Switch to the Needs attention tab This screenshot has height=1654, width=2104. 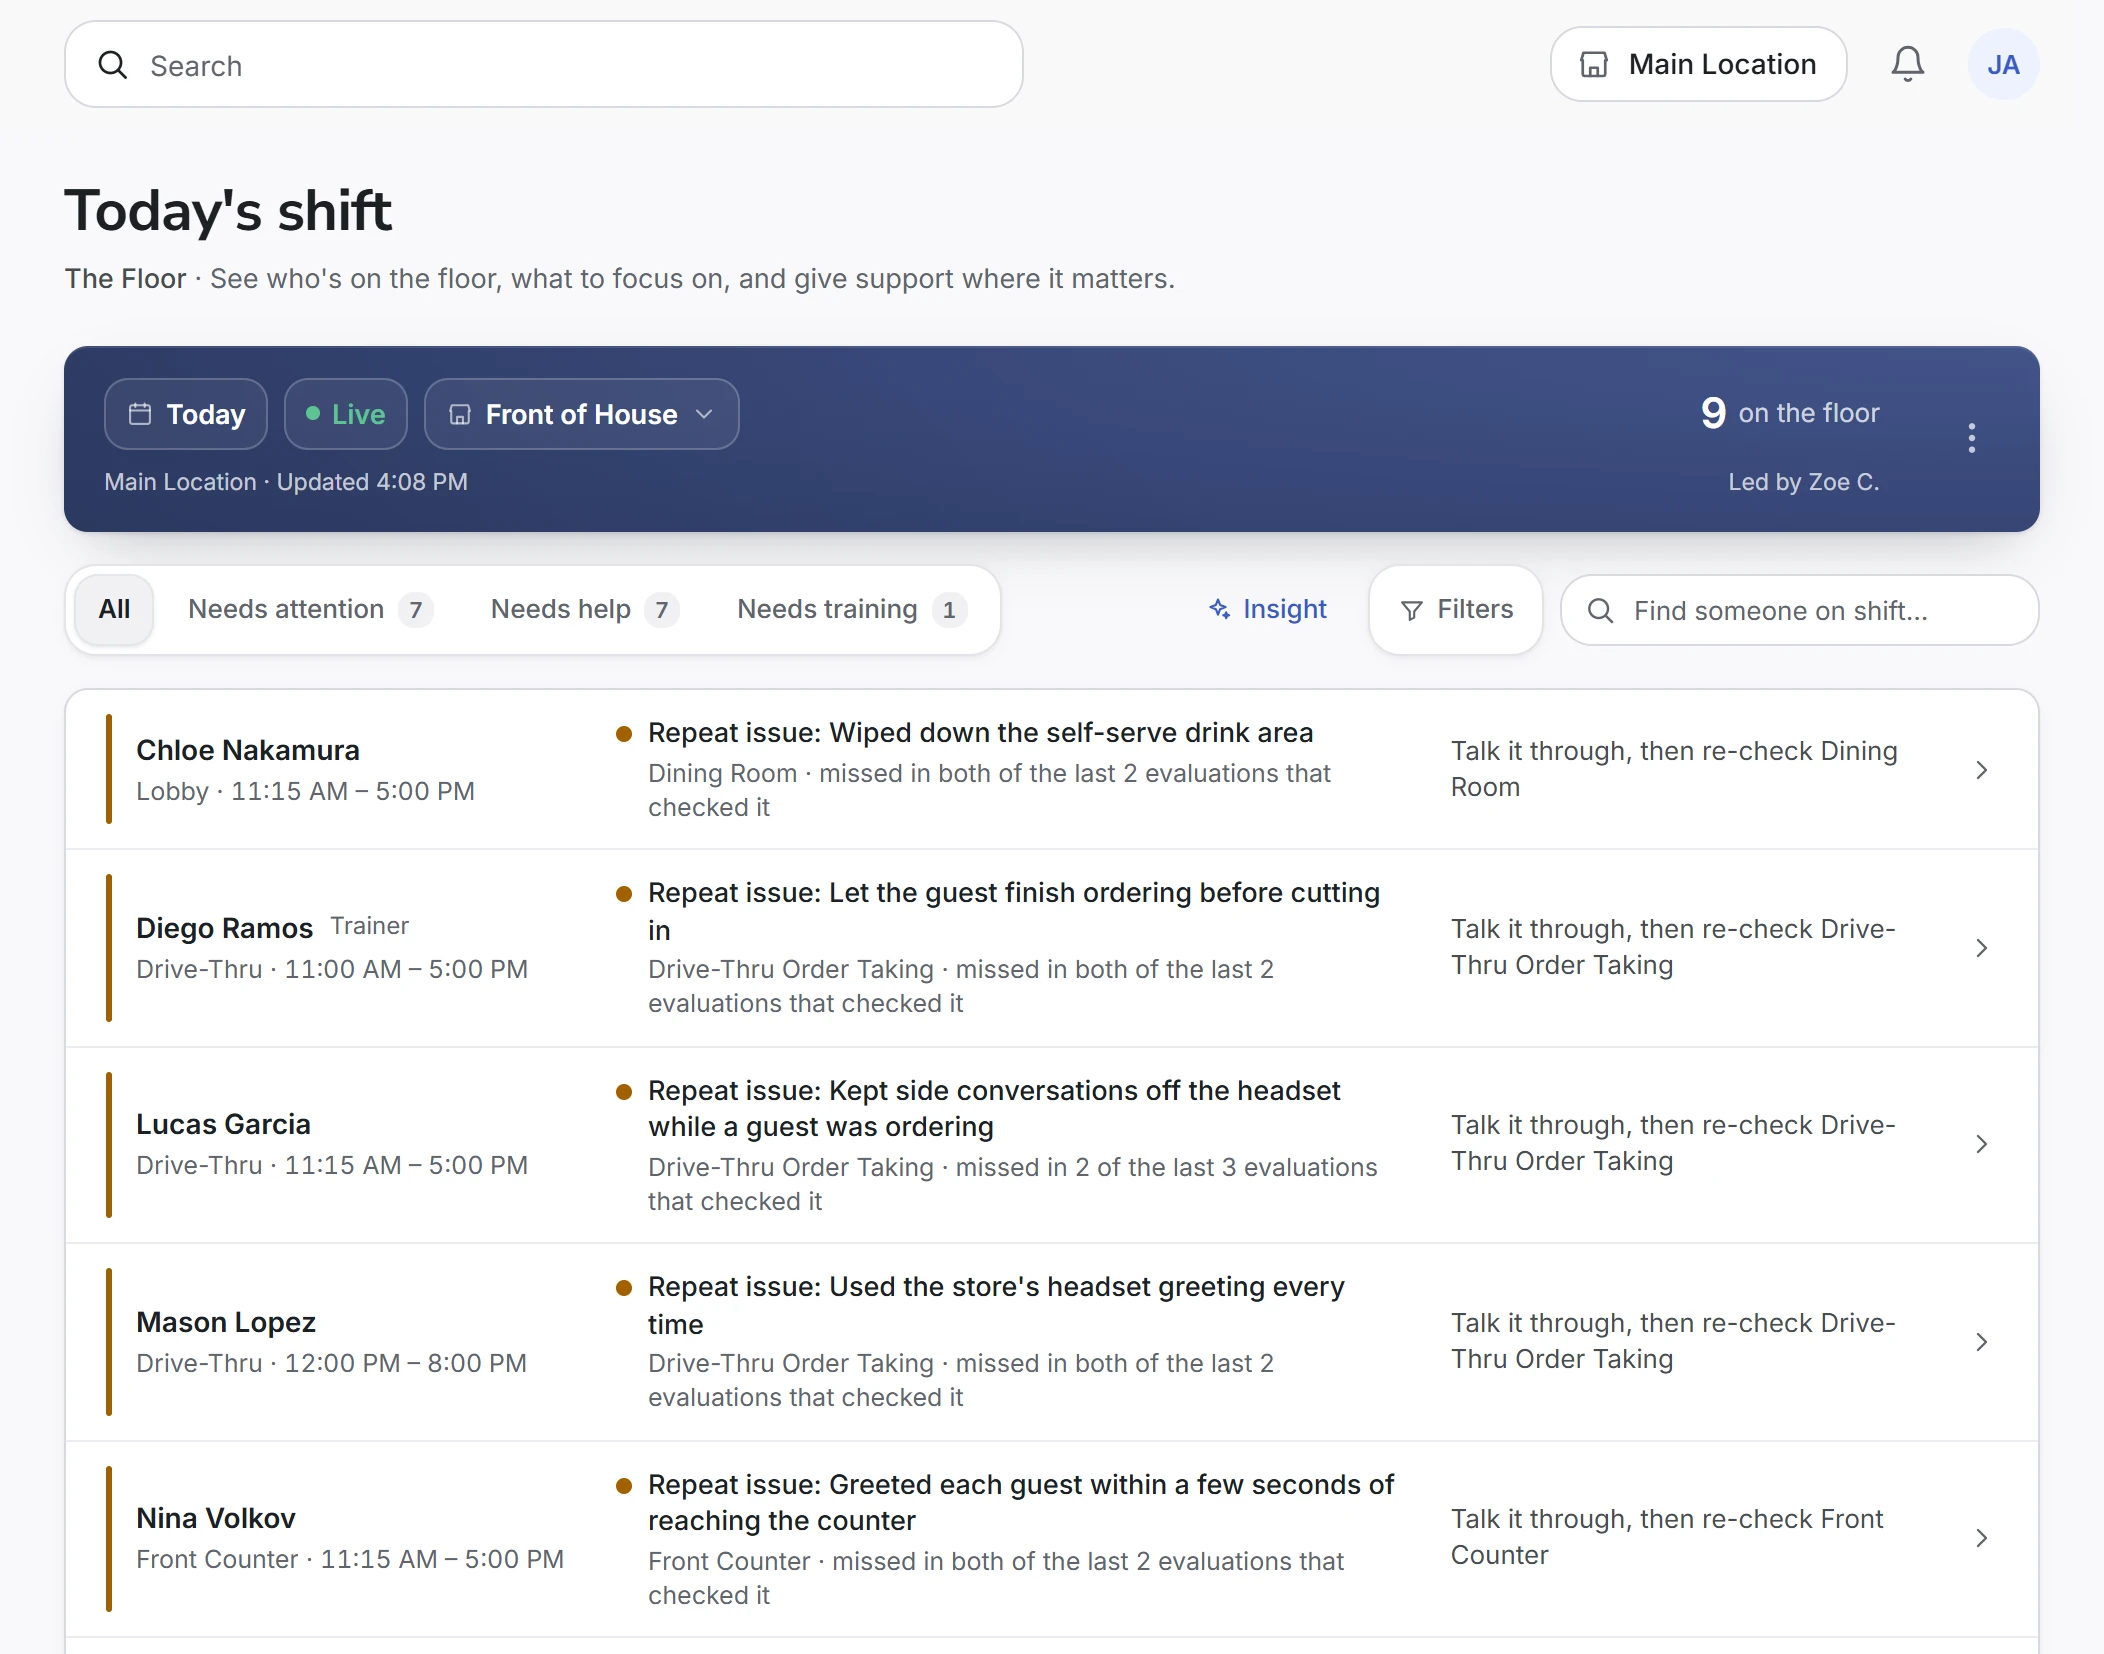[x=310, y=609]
